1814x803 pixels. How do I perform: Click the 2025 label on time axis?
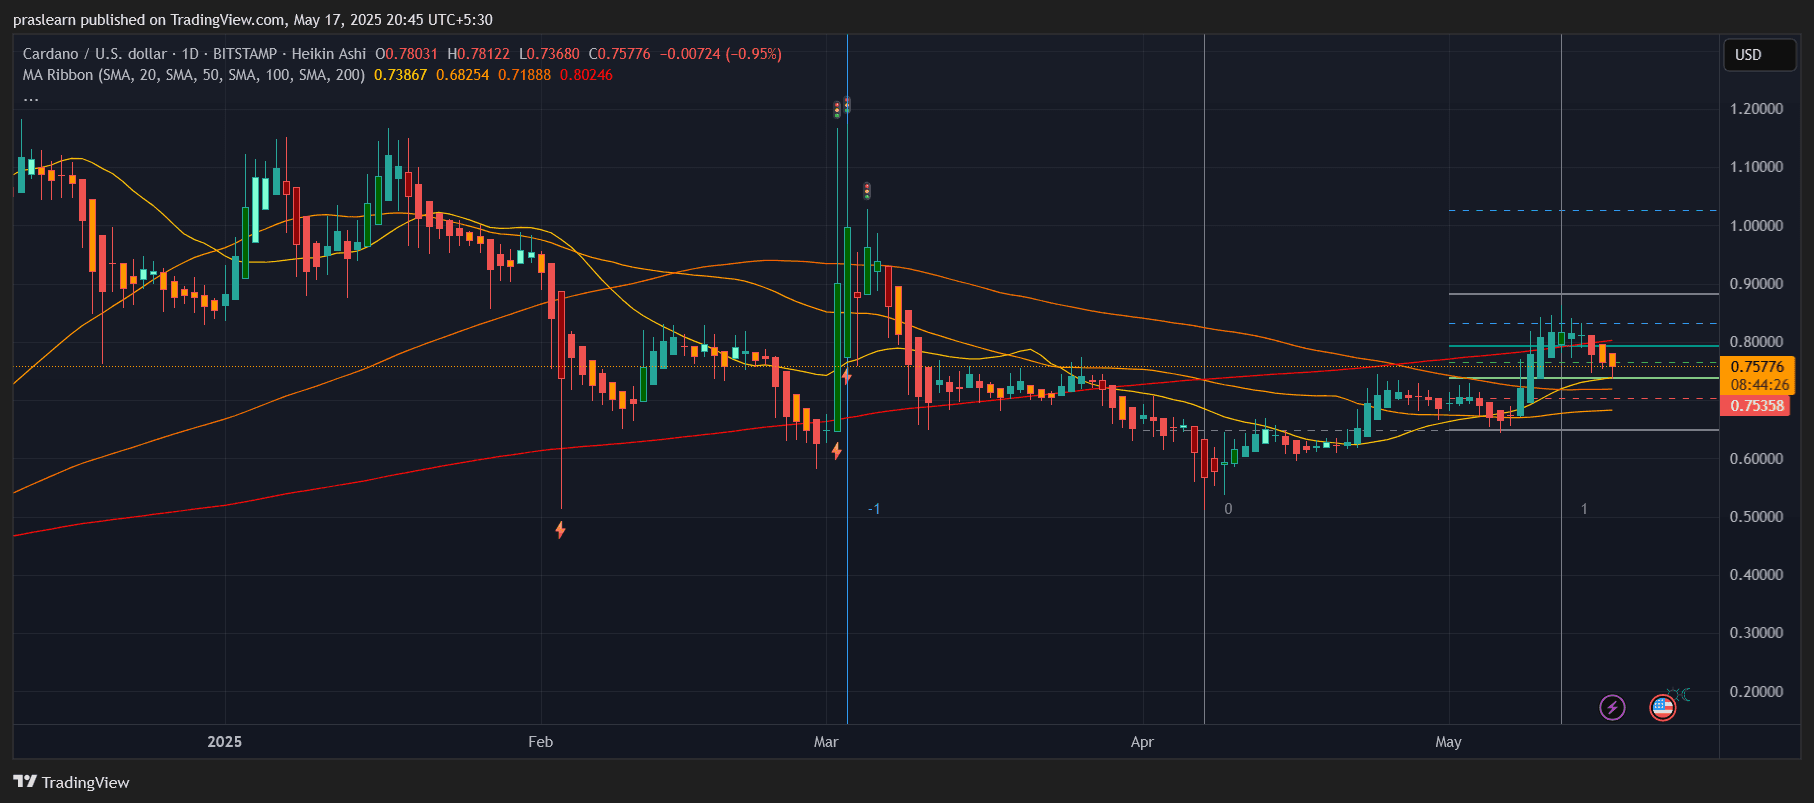point(224,742)
